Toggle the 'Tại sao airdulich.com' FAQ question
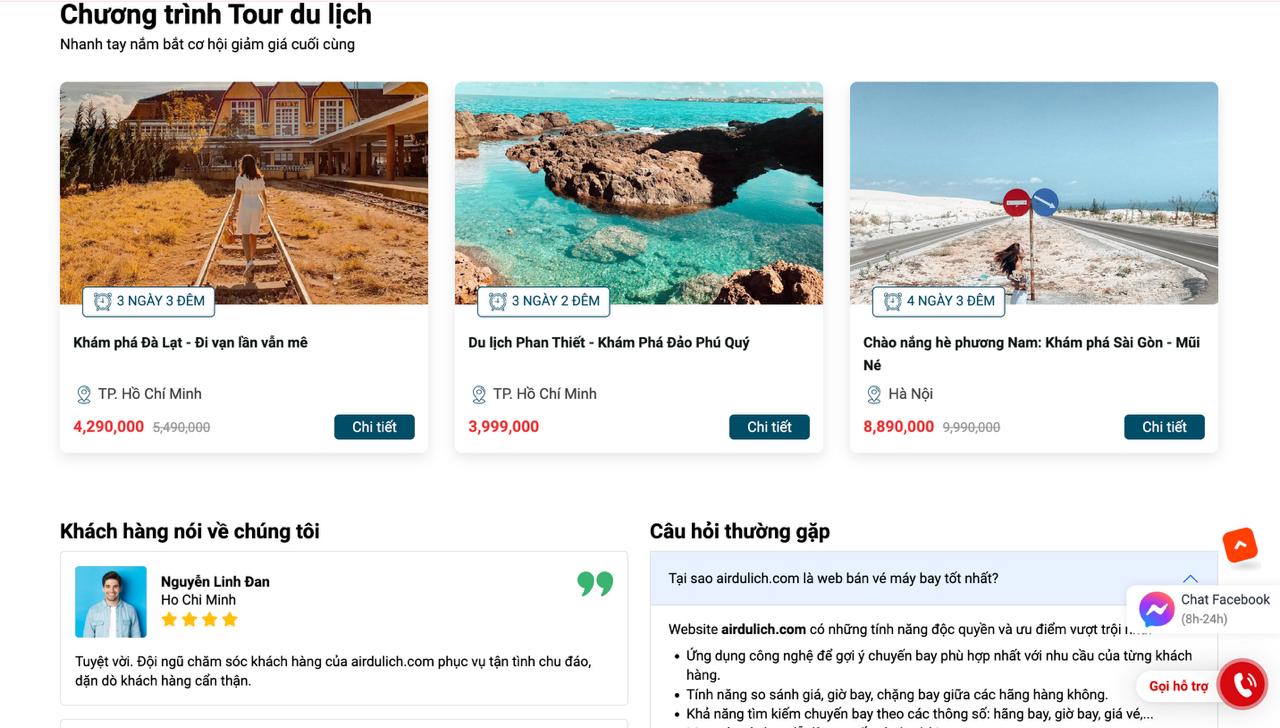 [x=833, y=579]
